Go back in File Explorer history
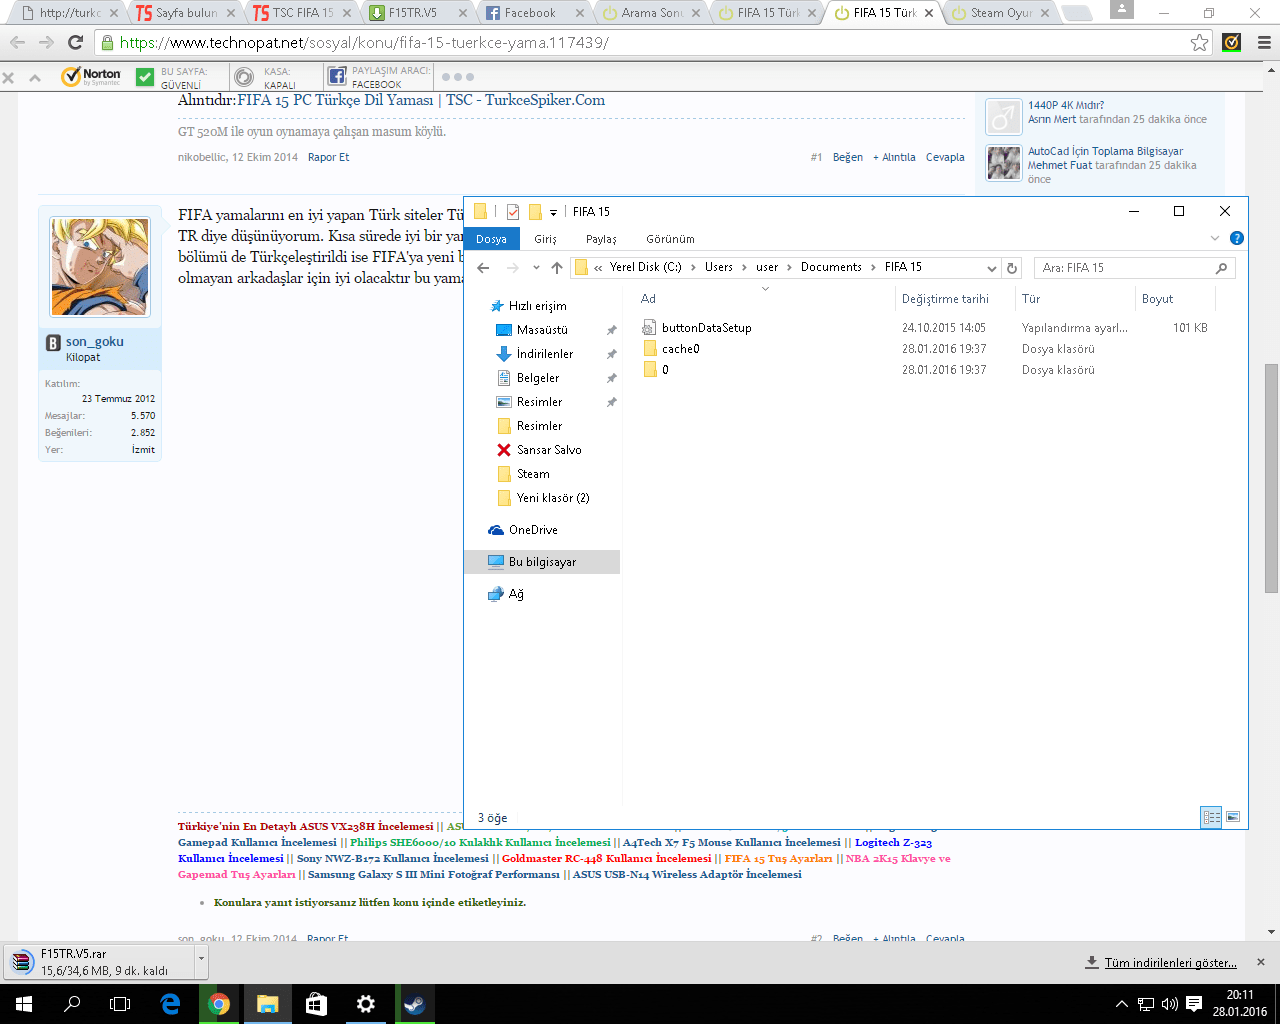 click(483, 268)
